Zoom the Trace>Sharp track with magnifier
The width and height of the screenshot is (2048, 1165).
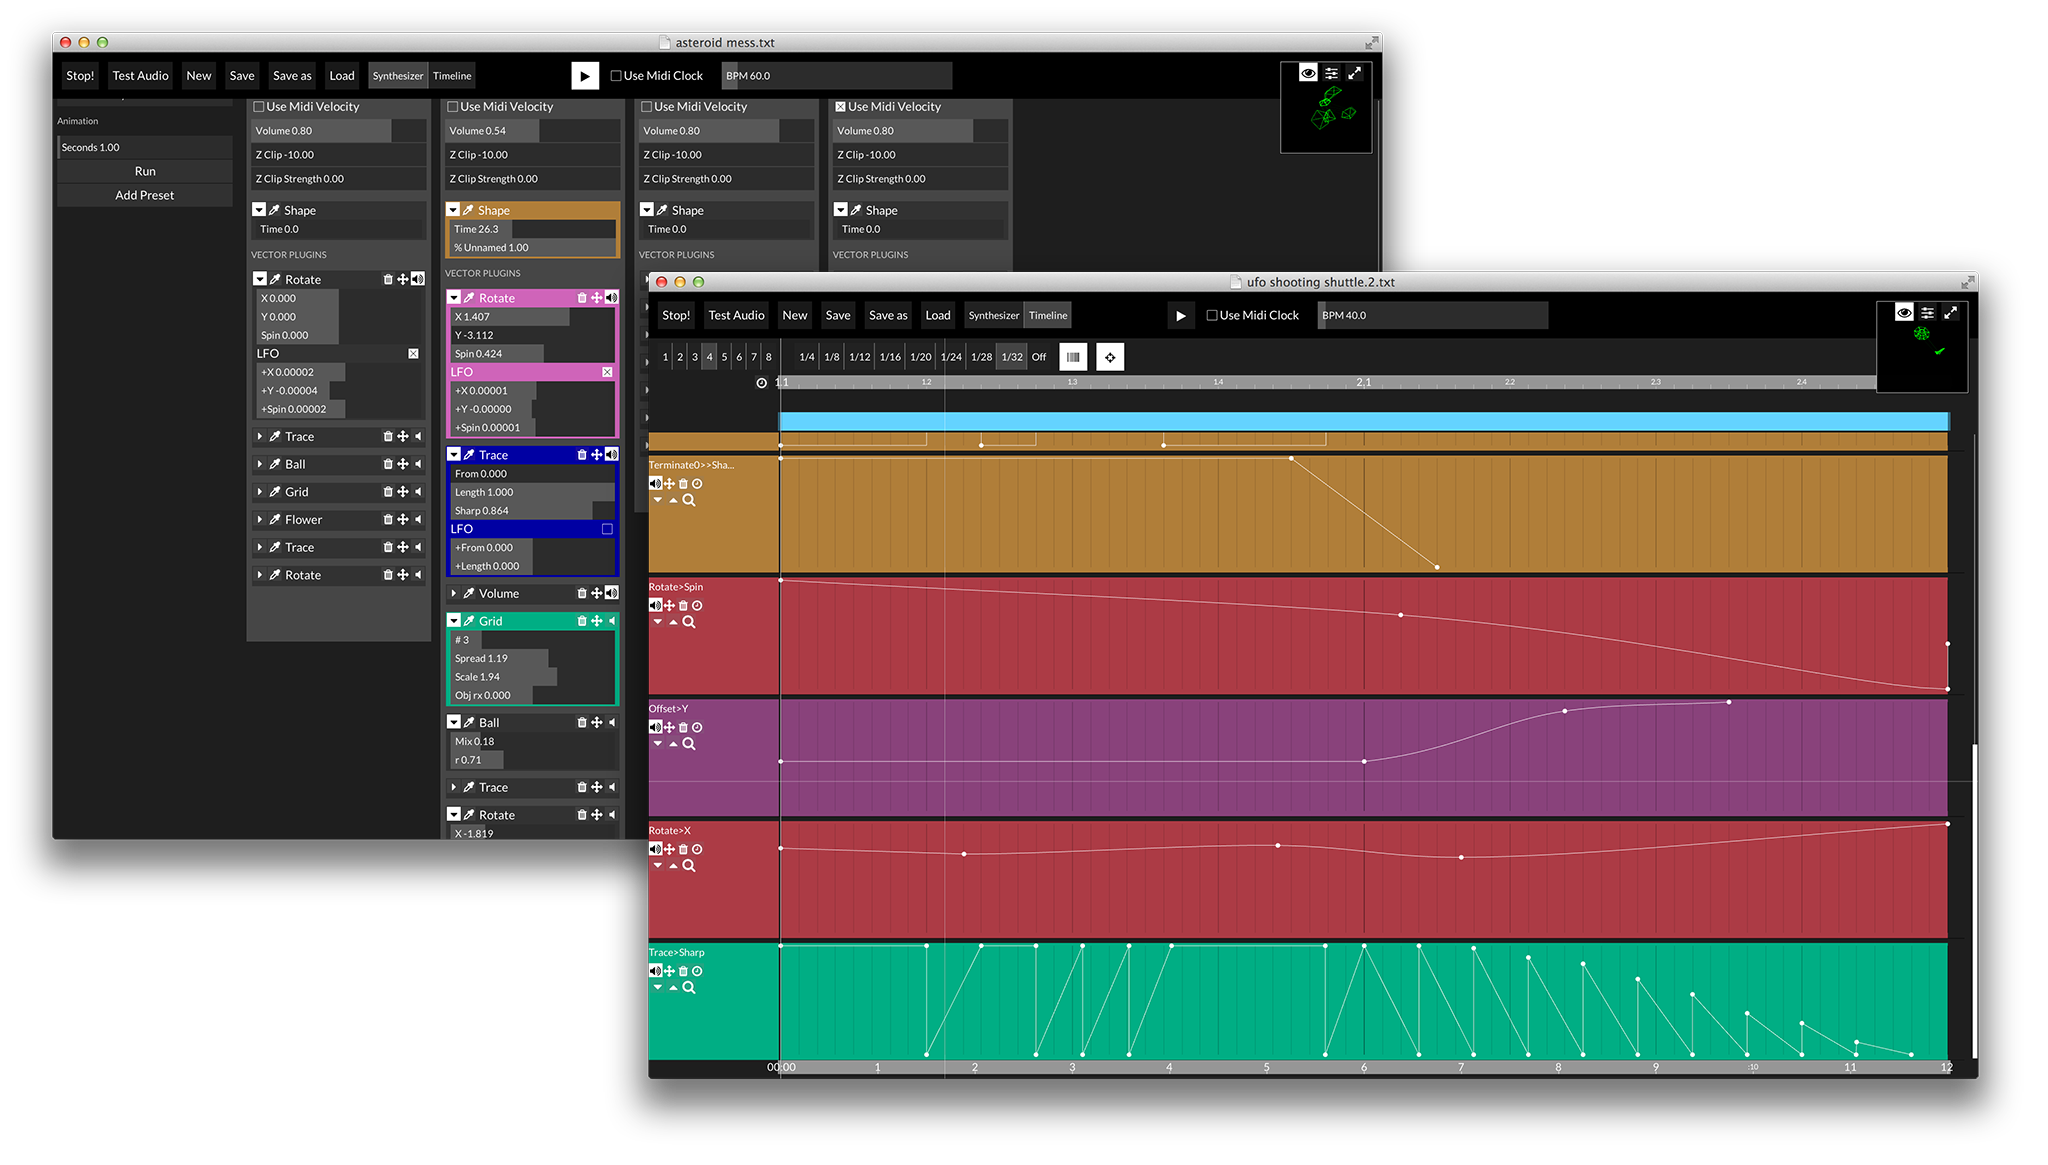[x=689, y=988]
